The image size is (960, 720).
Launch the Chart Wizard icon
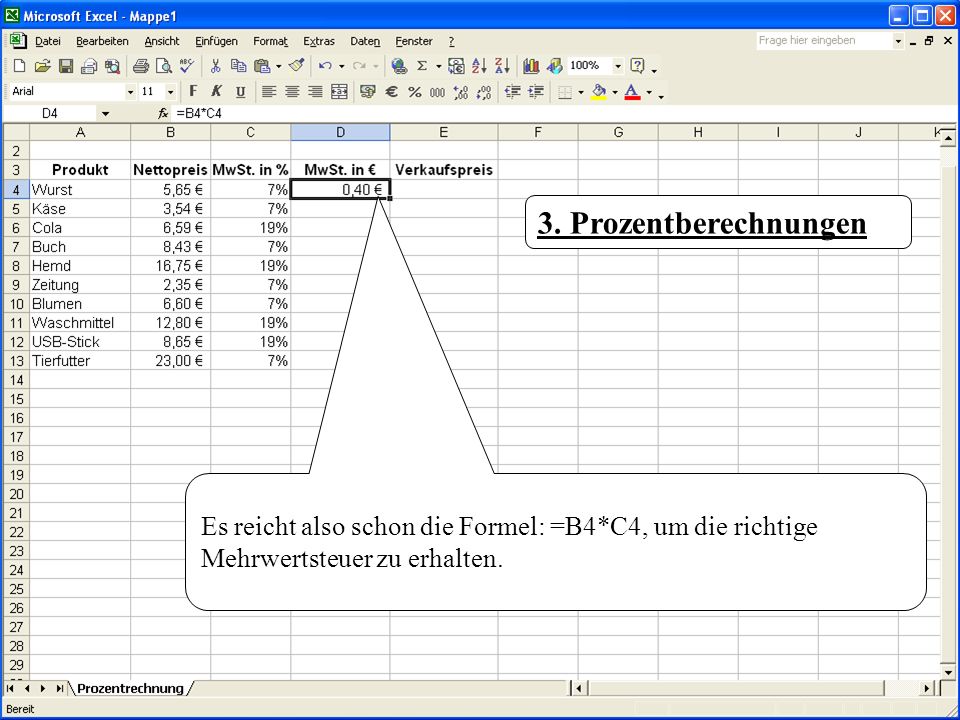pos(531,66)
